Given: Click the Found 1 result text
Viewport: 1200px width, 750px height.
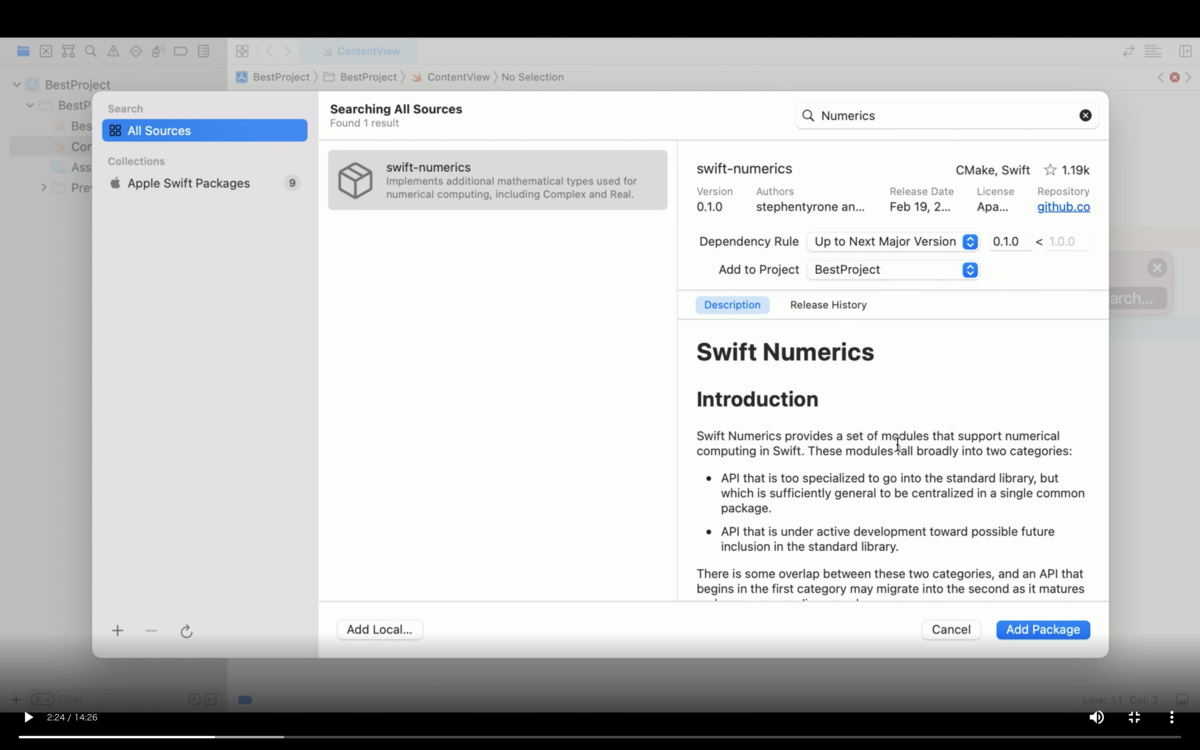Looking at the screenshot, I should pos(364,124).
